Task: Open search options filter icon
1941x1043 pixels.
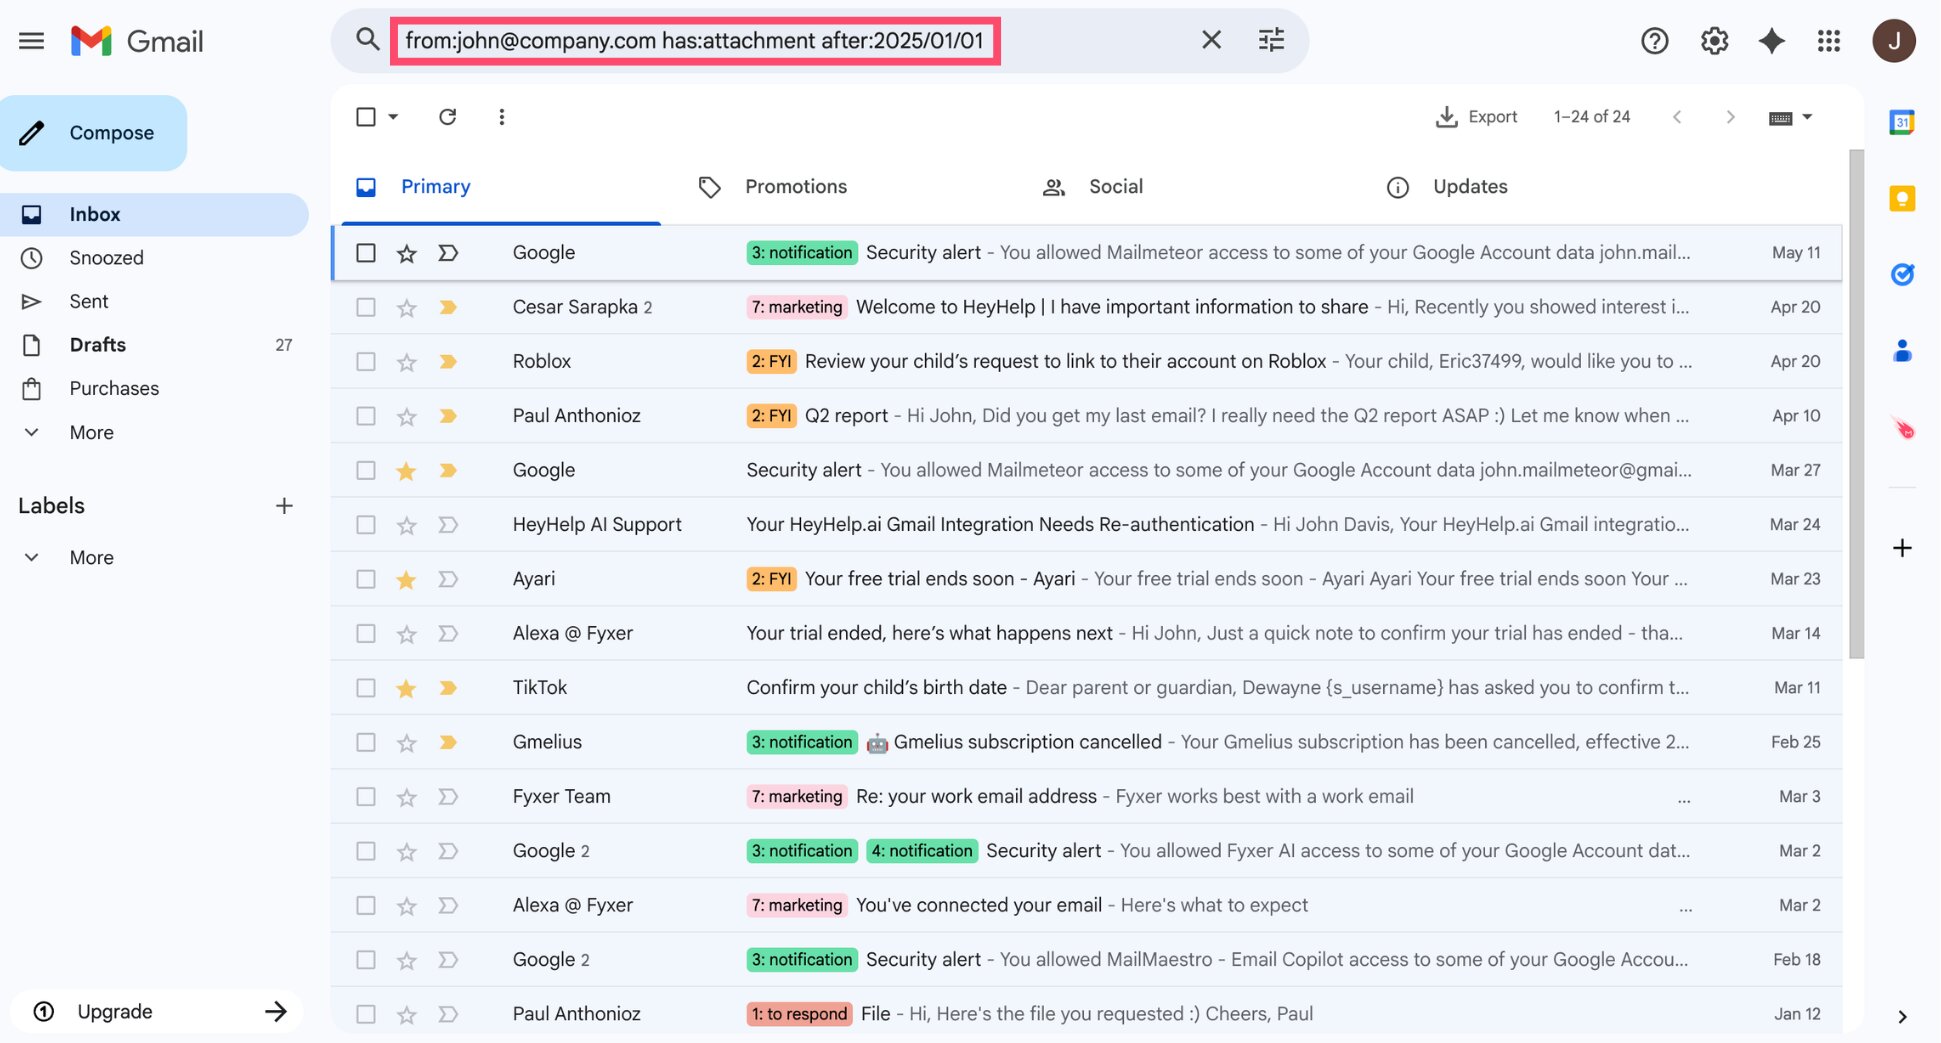Action: click(1271, 40)
